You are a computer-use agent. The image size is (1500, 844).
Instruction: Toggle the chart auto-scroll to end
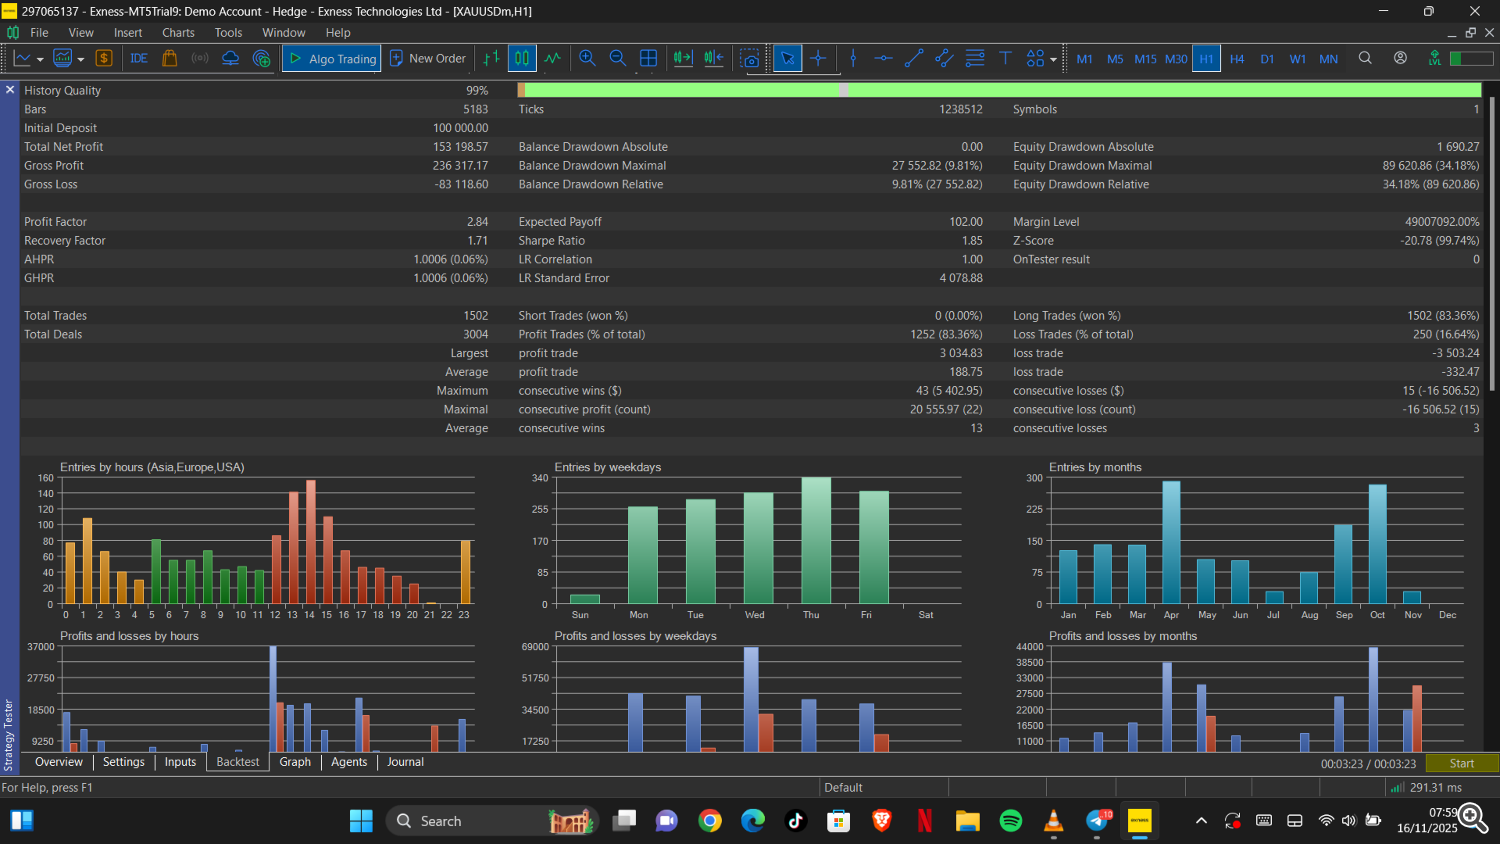point(684,58)
